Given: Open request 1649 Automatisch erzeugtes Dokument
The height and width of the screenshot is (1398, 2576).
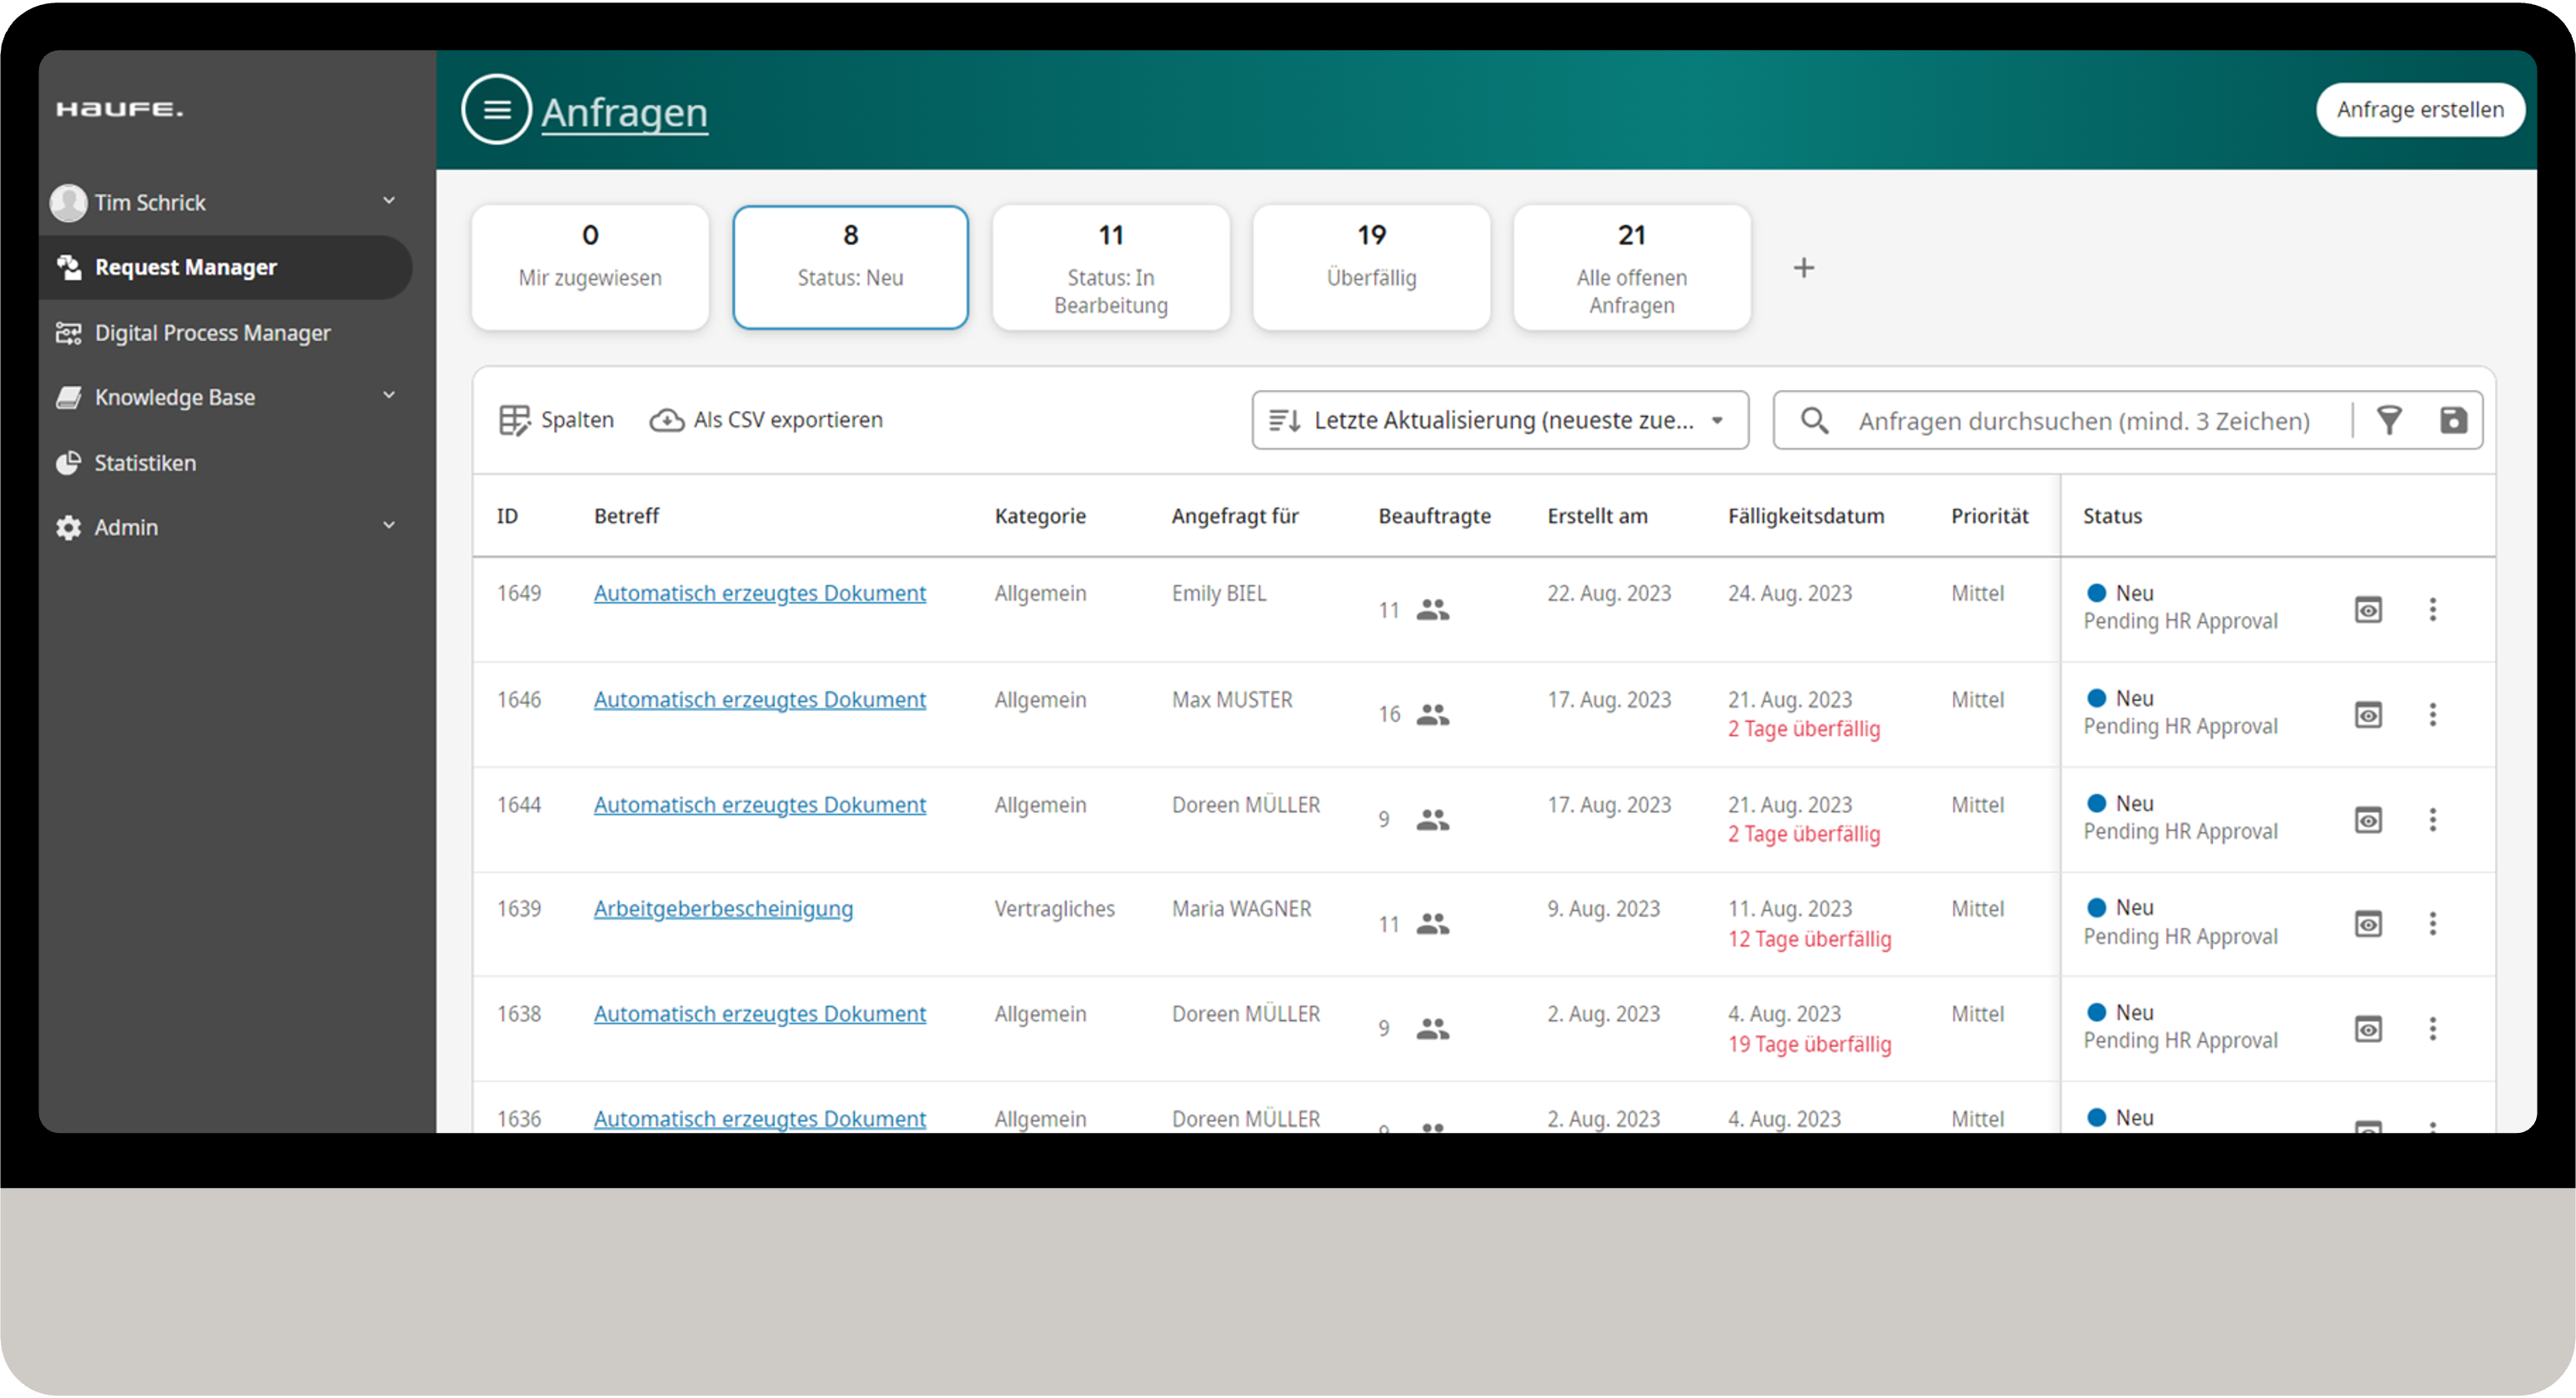Looking at the screenshot, I should click(x=759, y=593).
